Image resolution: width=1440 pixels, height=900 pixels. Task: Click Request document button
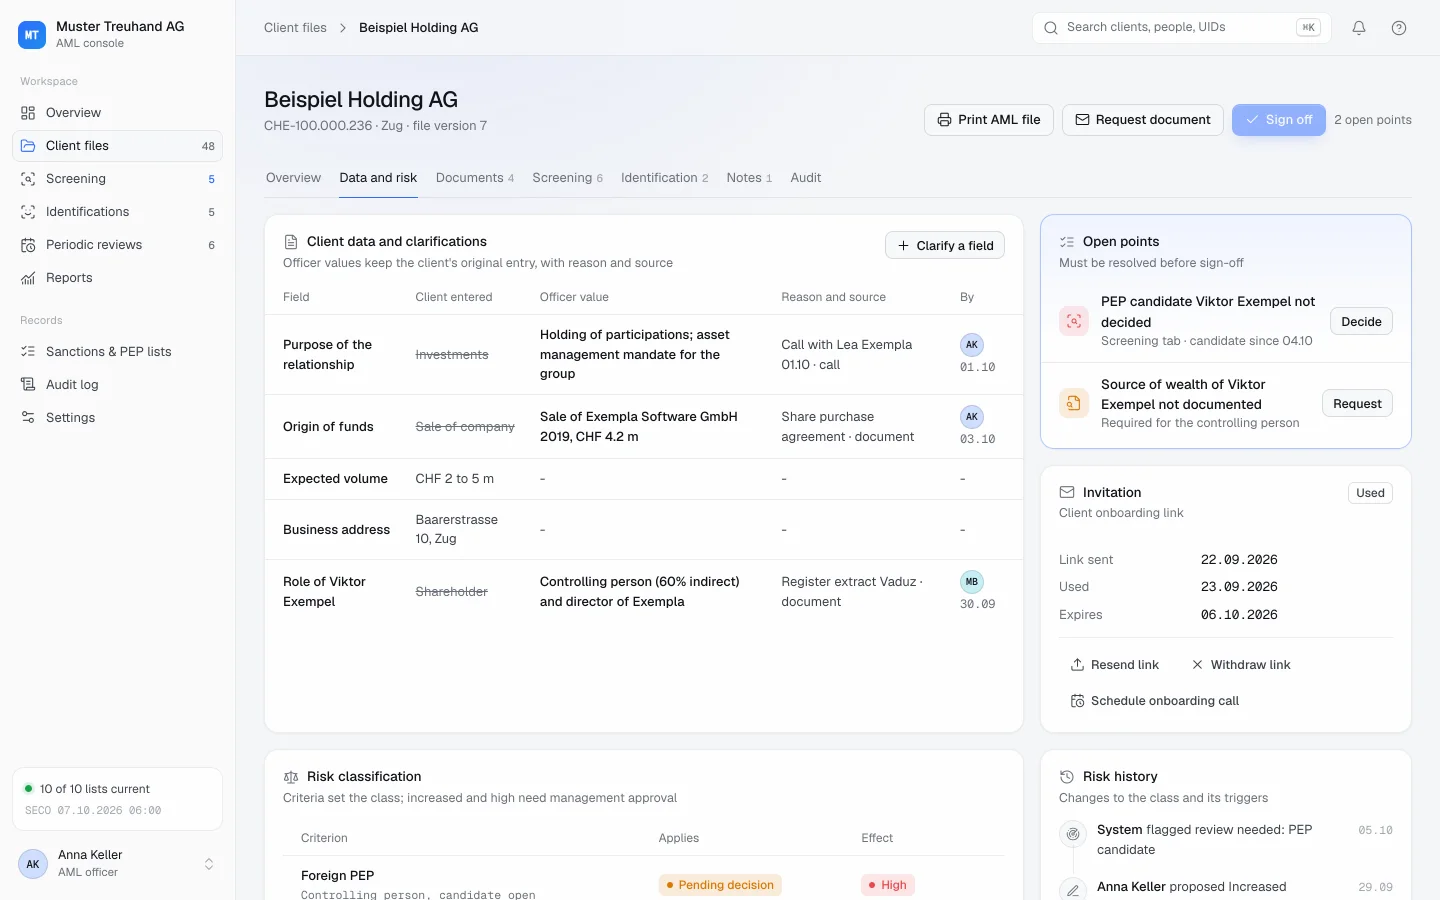(1142, 120)
